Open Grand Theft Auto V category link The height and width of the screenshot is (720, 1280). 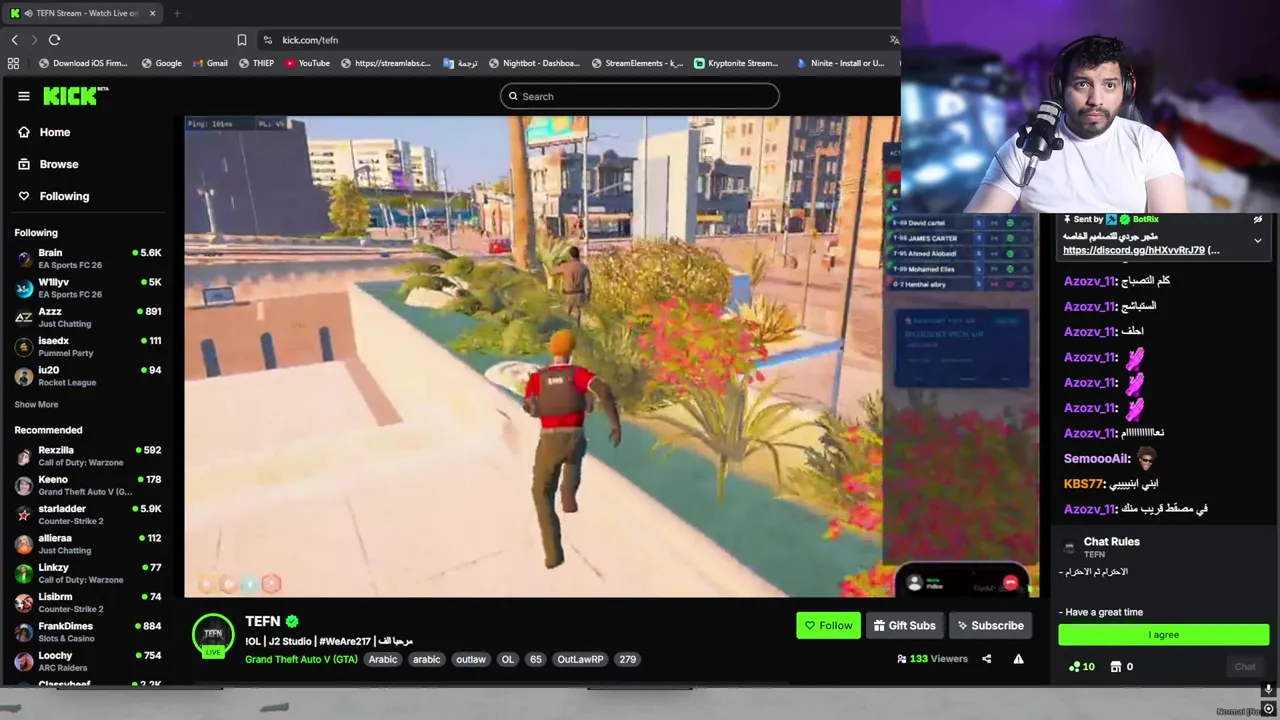(x=301, y=659)
